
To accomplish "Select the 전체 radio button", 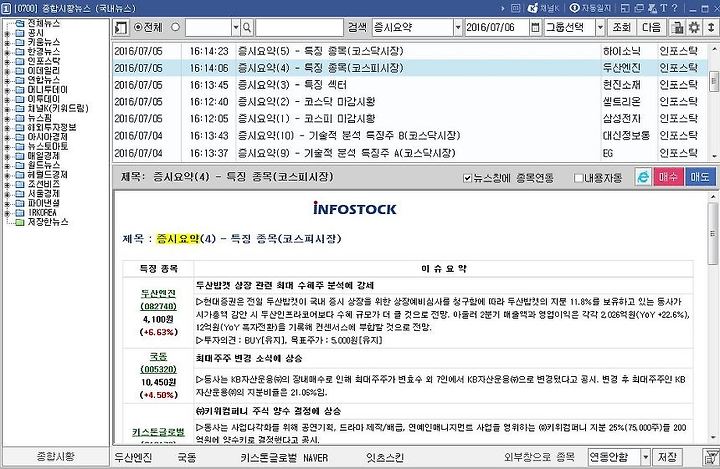I will click(x=137, y=27).
